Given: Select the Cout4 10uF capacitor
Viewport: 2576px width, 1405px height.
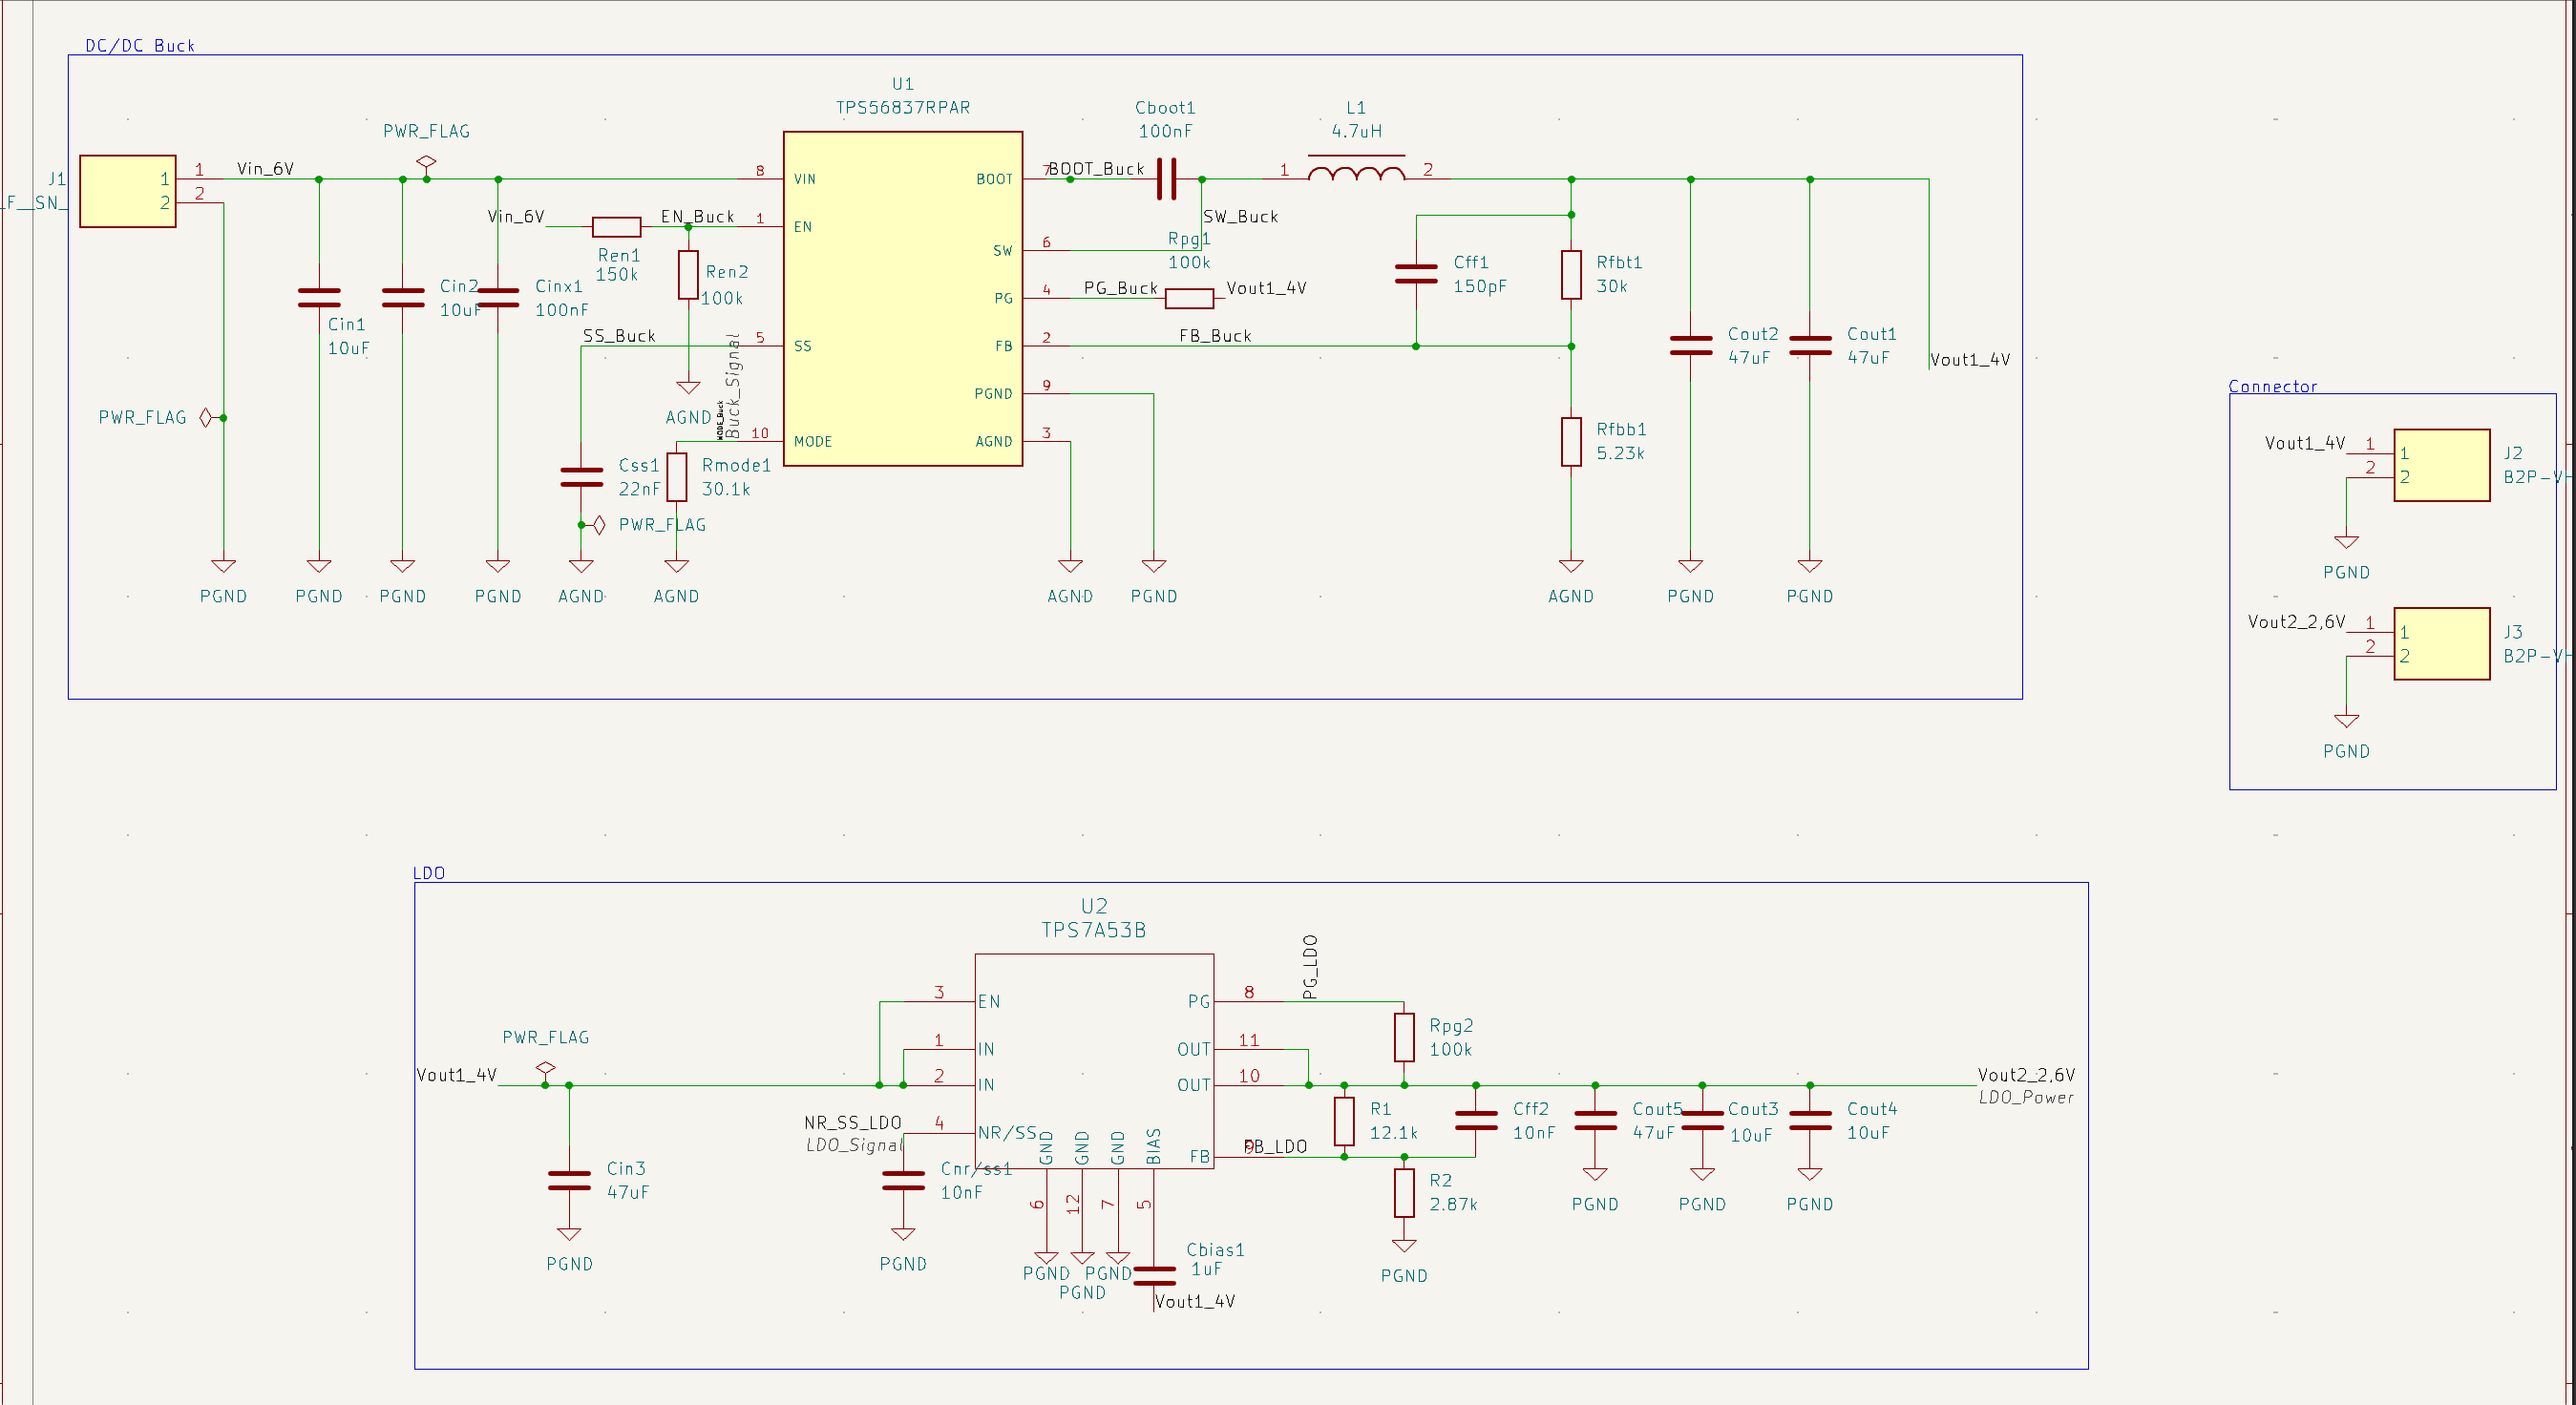Looking at the screenshot, I should [1809, 1120].
